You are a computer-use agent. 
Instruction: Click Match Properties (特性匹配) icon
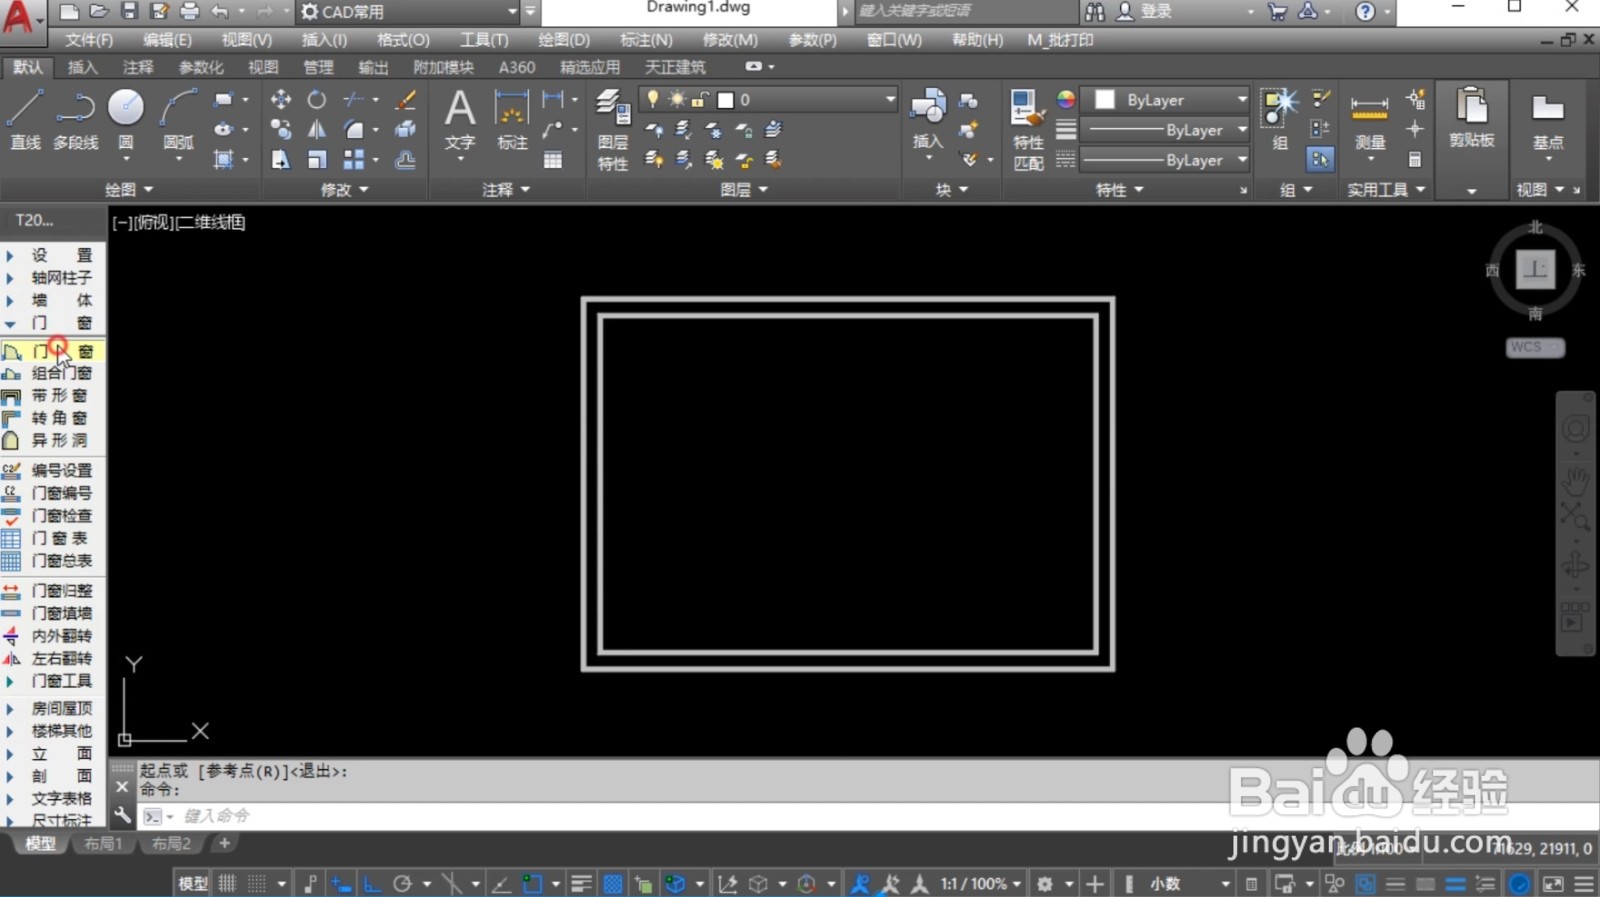[1028, 130]
